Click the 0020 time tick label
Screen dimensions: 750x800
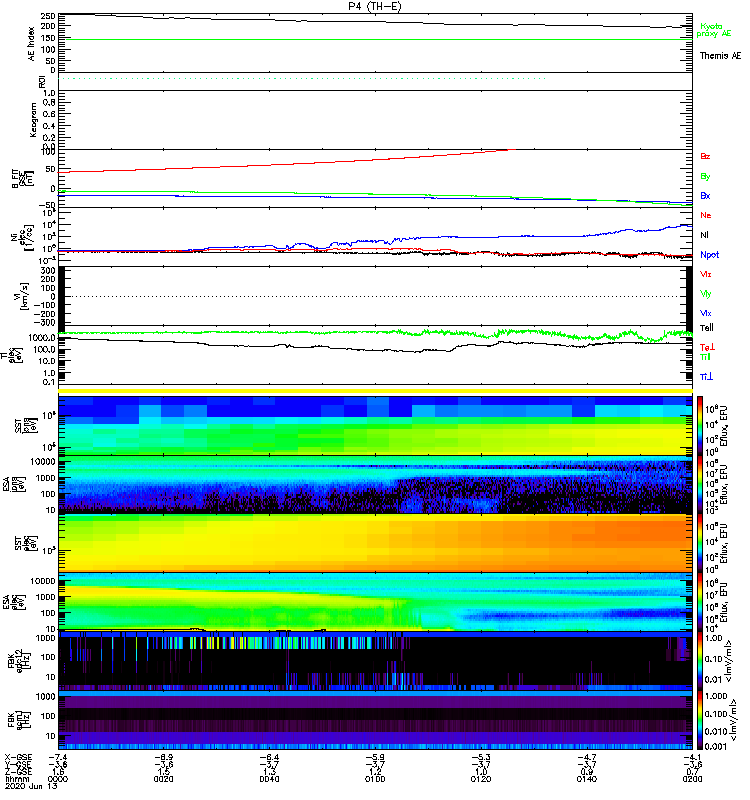(x=163, y=779)
